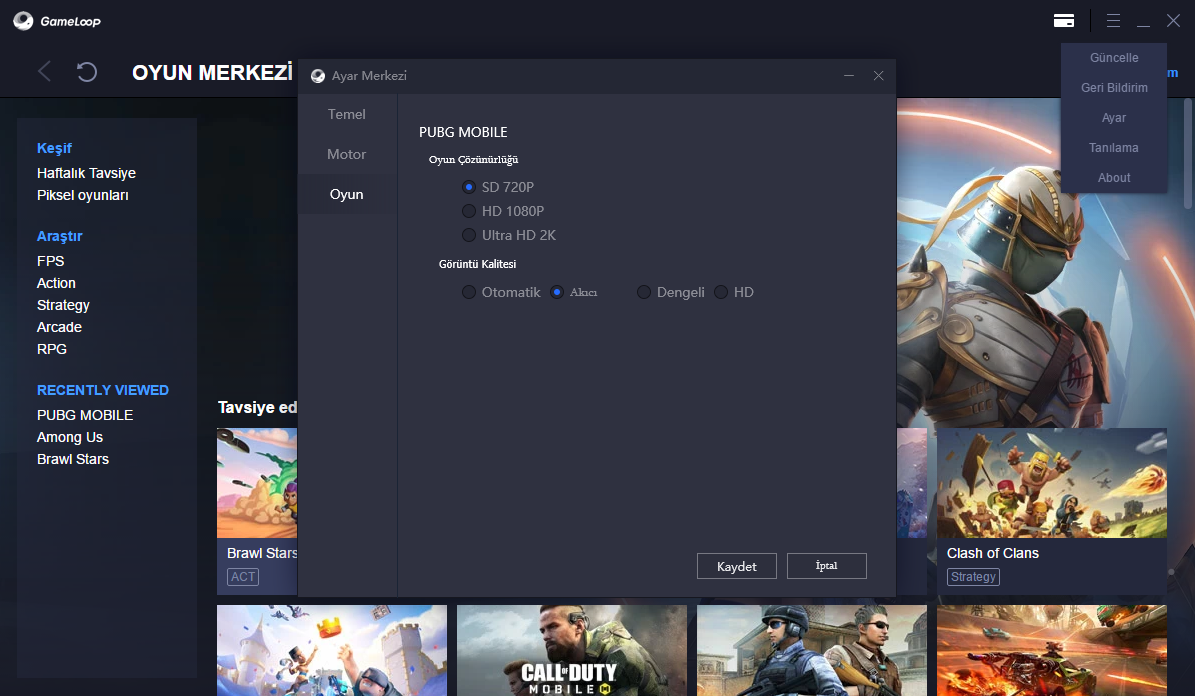Switch to the Temel tab
This screenshot has height=696, width=1195.
coord(347,114)
